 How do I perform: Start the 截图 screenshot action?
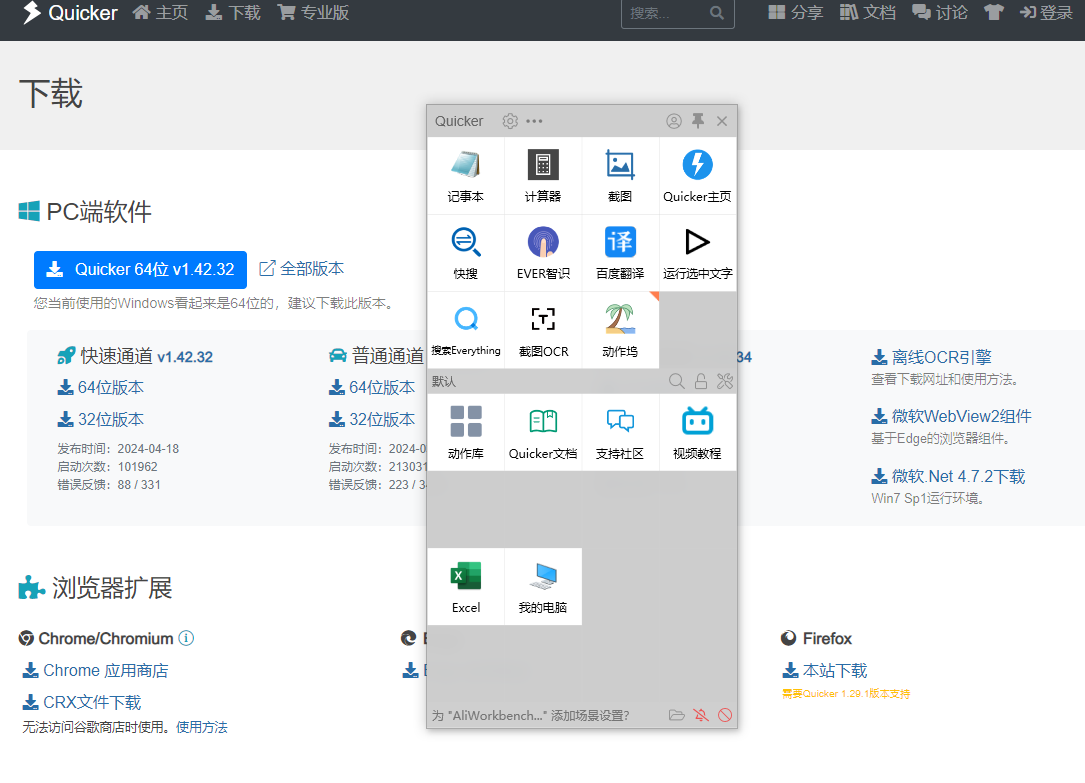[x=620, y=176]
